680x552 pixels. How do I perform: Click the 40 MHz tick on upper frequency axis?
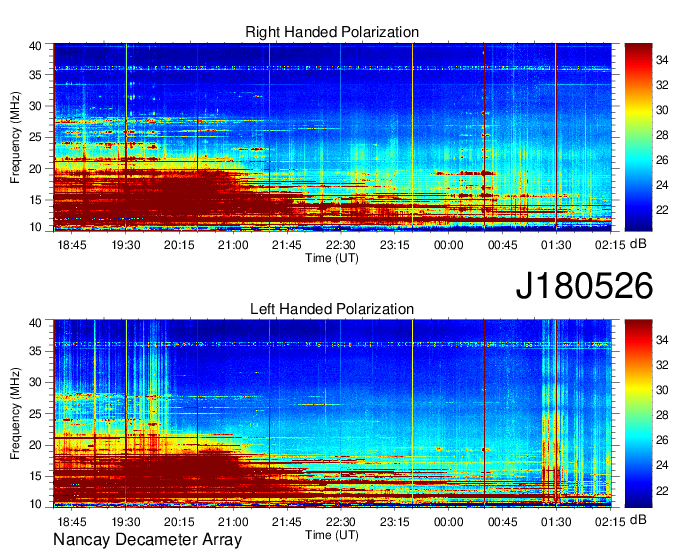click(36, 46)
